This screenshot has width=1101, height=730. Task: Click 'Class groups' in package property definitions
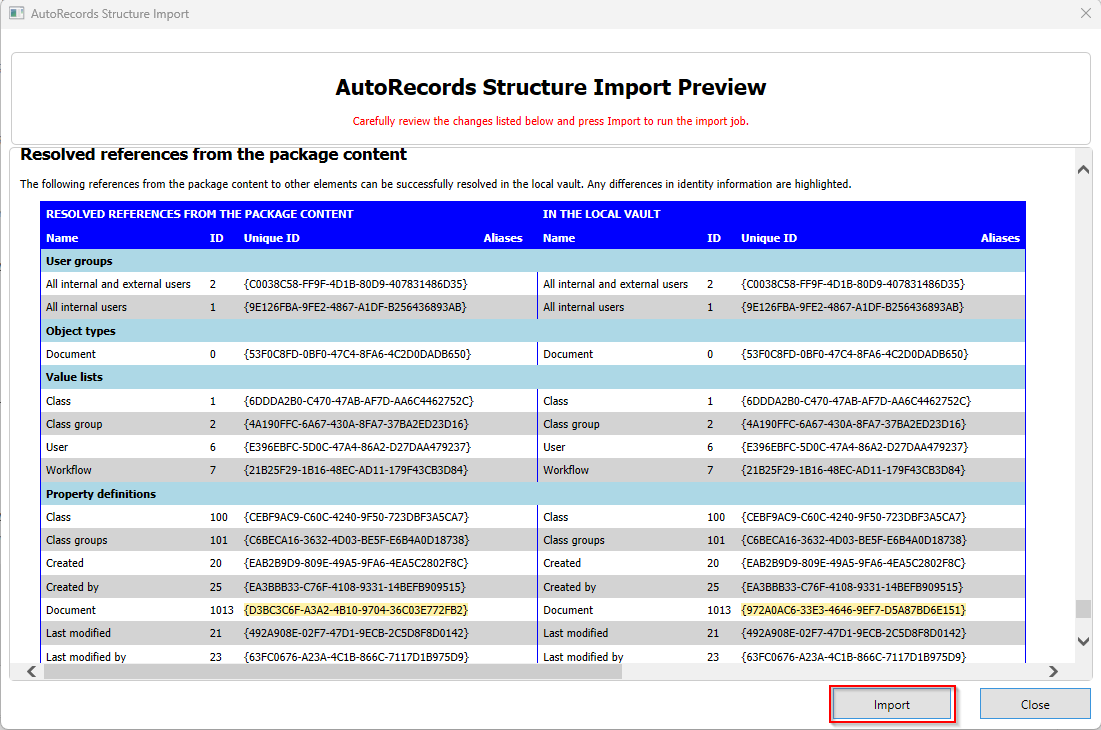pos(77,540)
